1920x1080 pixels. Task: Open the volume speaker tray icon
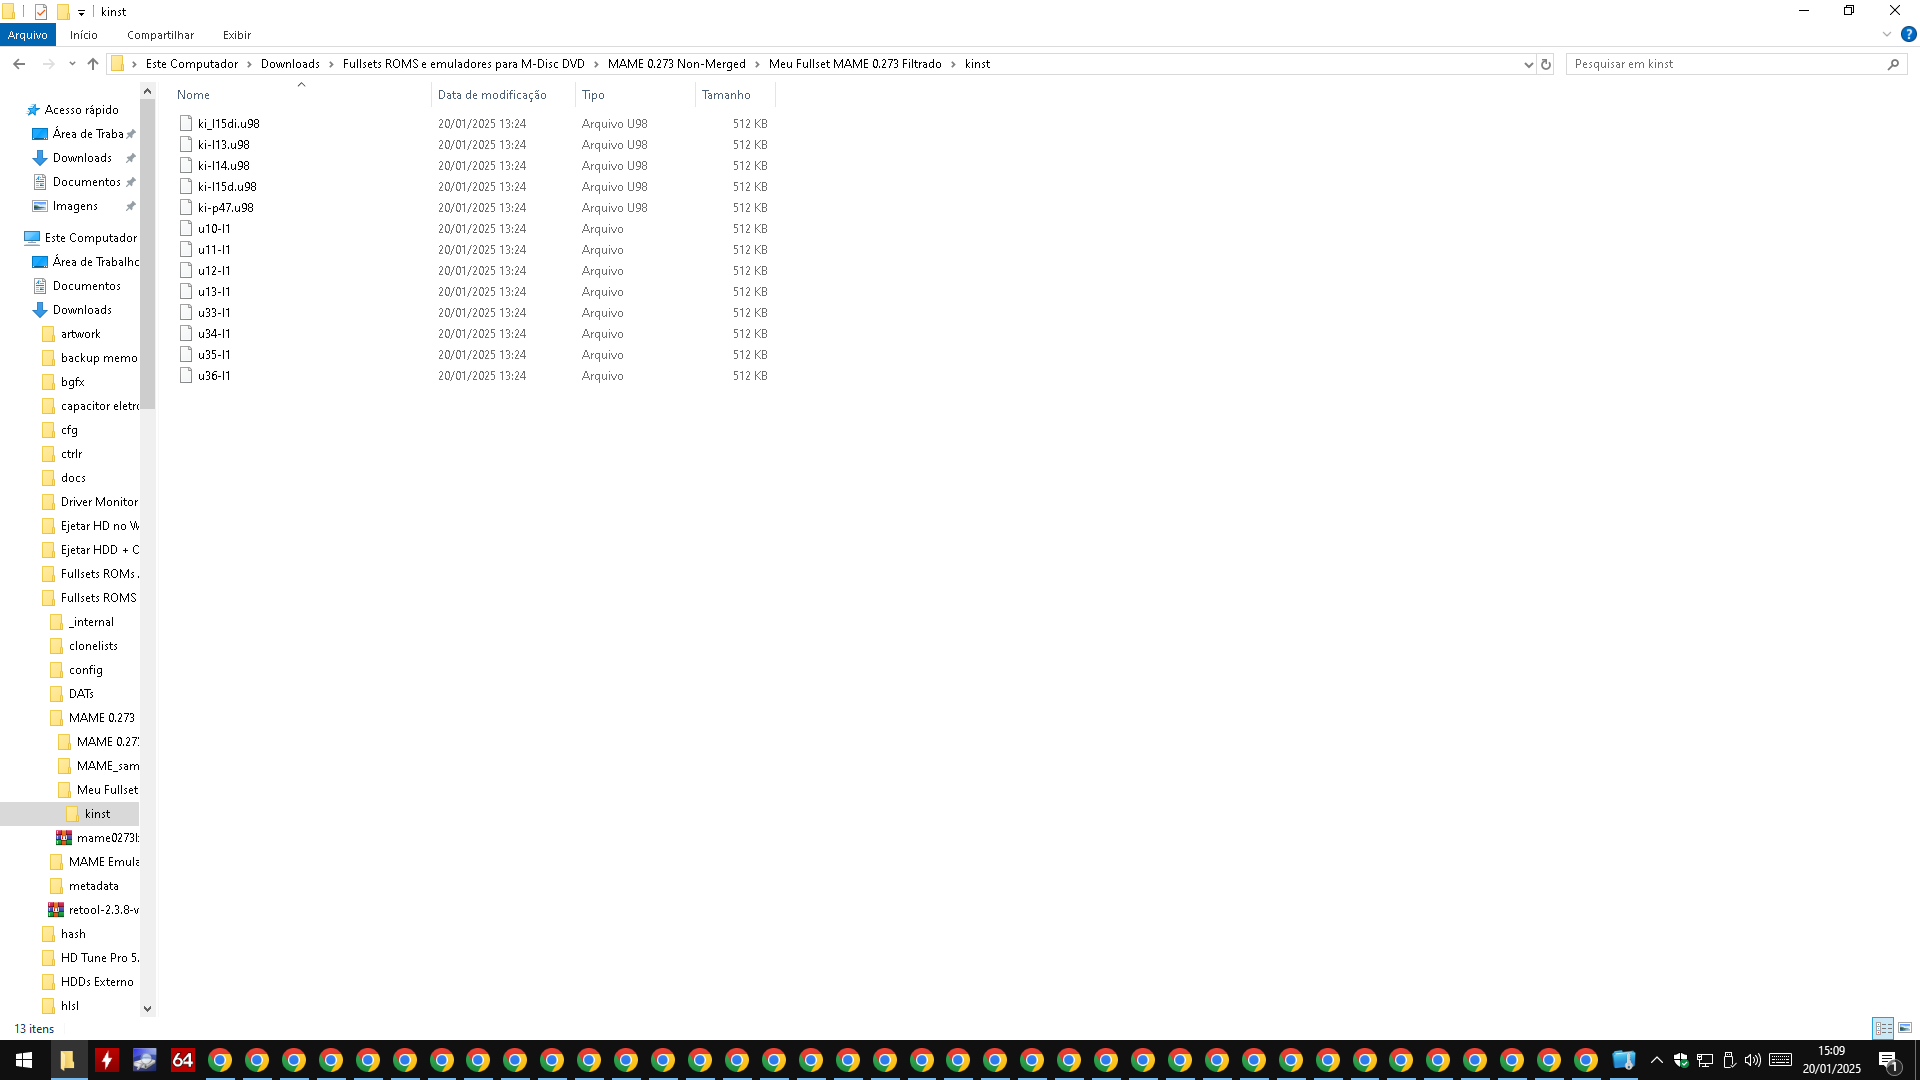[x=1752, y=1060]
